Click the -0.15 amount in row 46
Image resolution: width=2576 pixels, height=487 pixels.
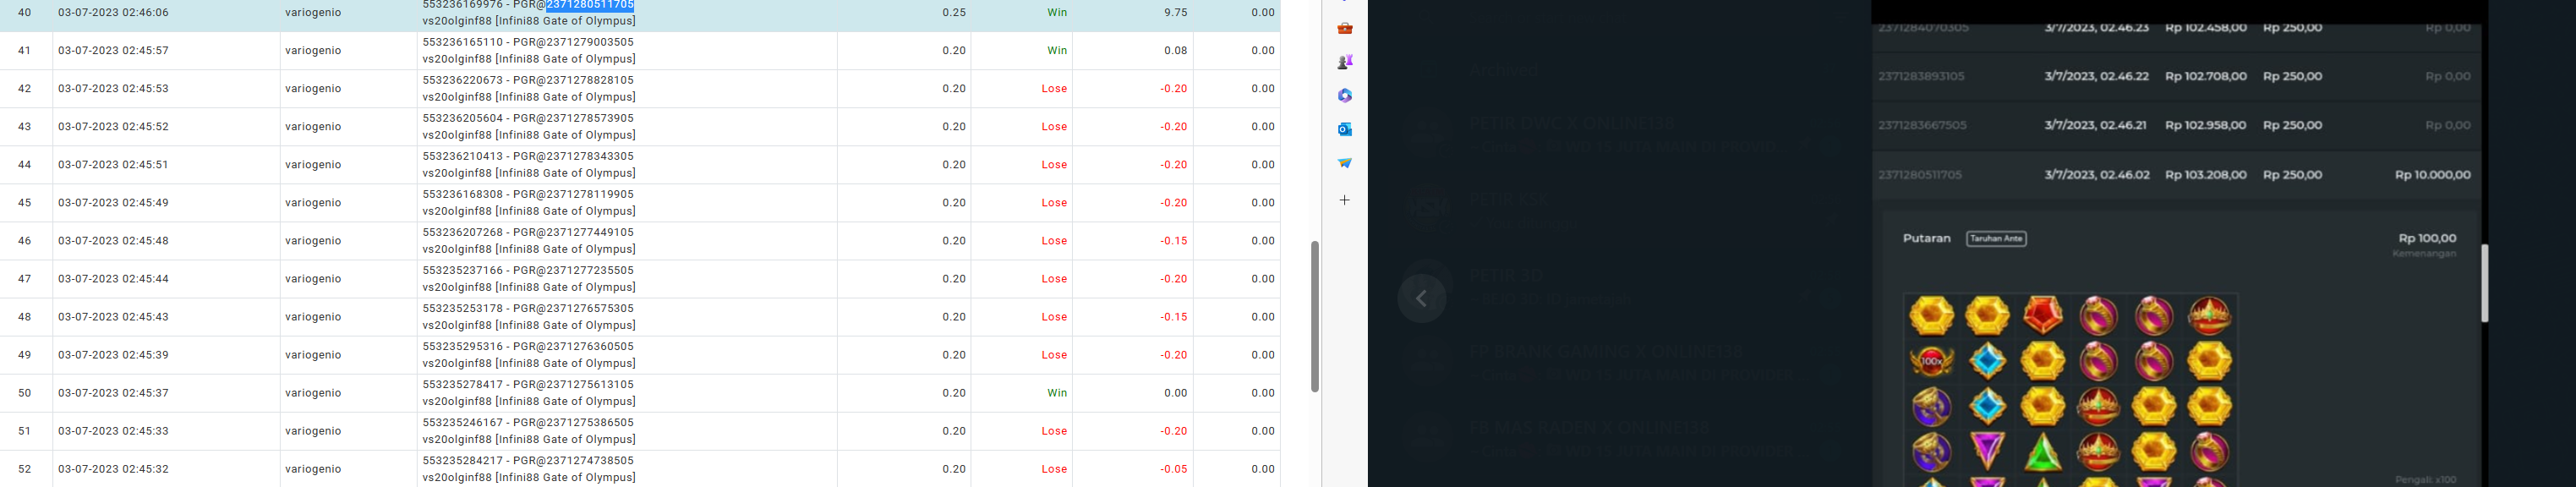click(1174, 241)
